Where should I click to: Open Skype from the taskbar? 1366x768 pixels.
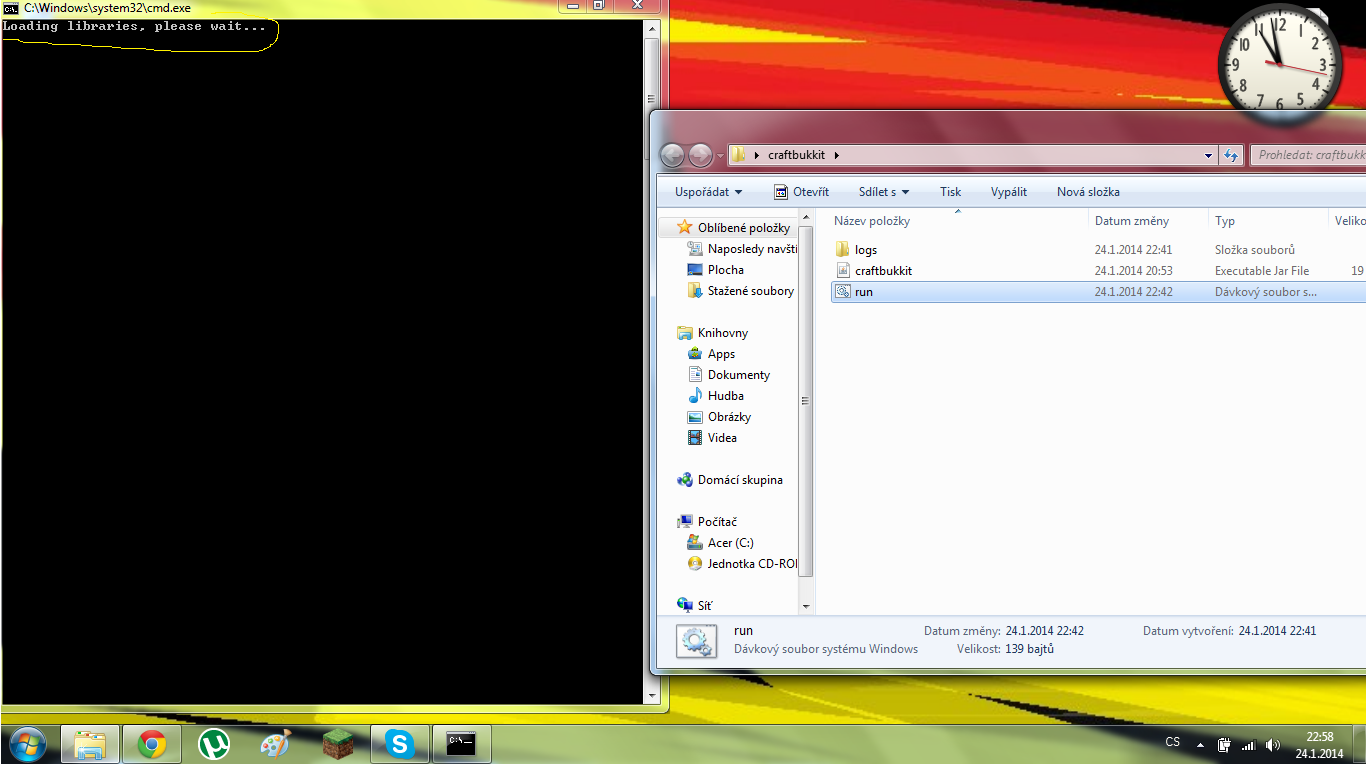click(400, 744)
